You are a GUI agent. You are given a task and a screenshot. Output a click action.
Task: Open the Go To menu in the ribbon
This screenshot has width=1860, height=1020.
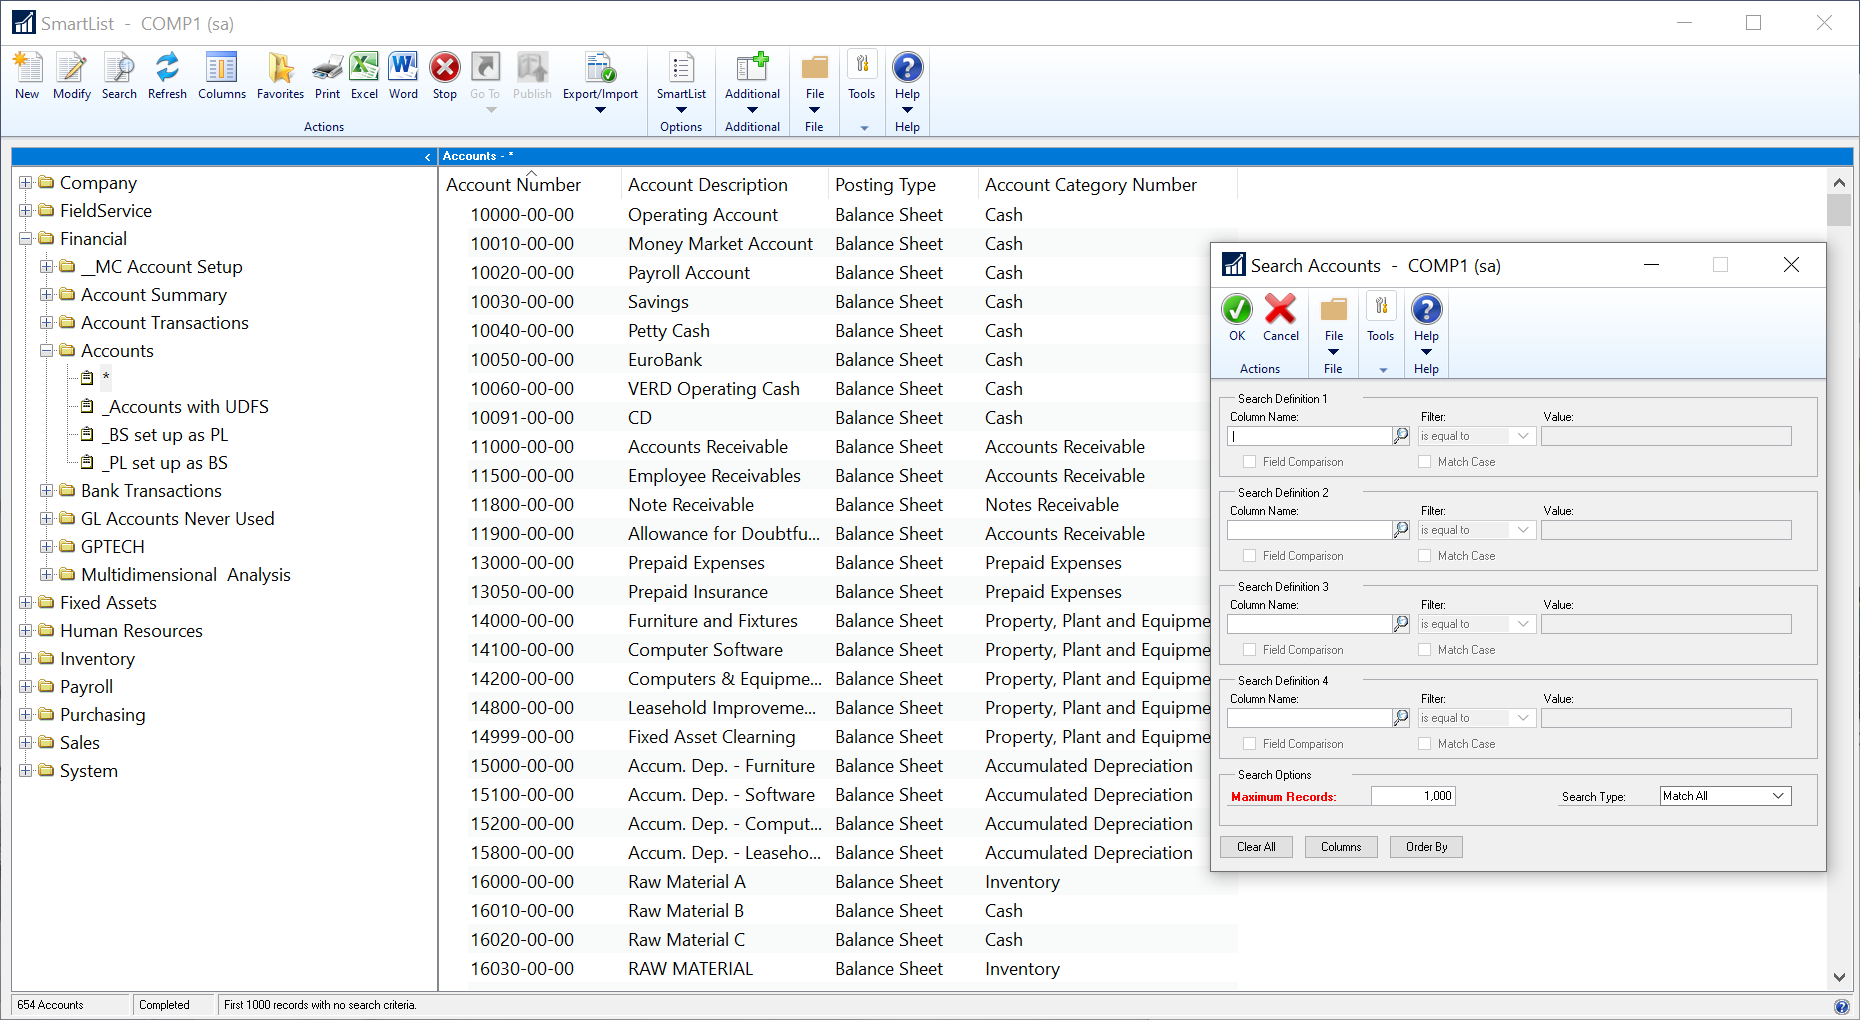(485, 75)
